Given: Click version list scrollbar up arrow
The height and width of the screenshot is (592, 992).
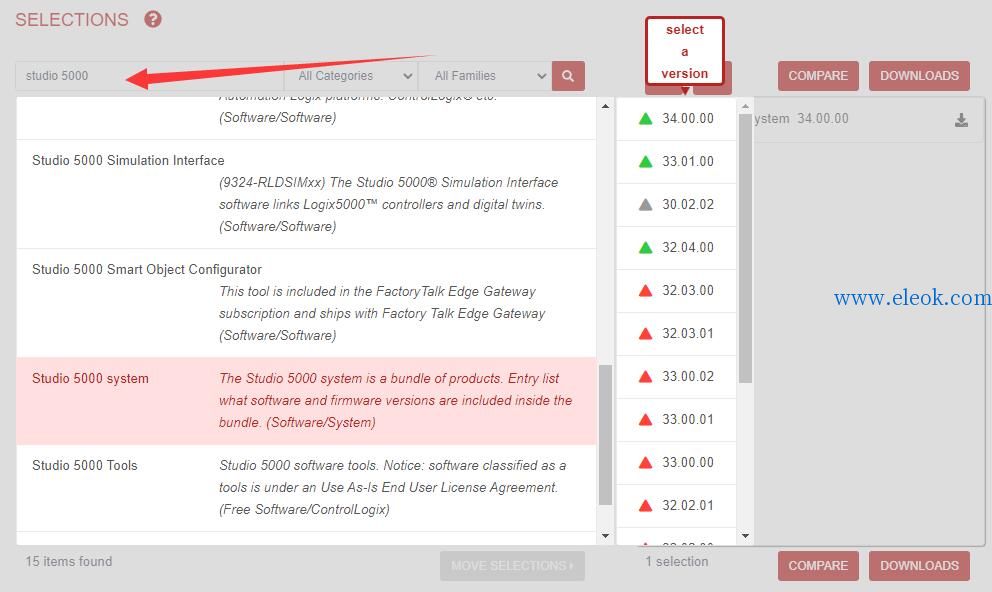Looking at the screenshot, I should point(745,106).
